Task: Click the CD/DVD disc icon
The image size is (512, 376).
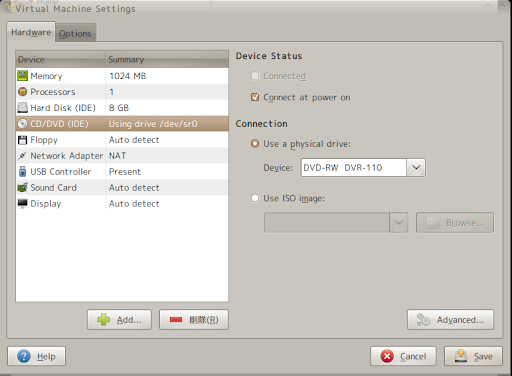Action: (x=22, y=124)
